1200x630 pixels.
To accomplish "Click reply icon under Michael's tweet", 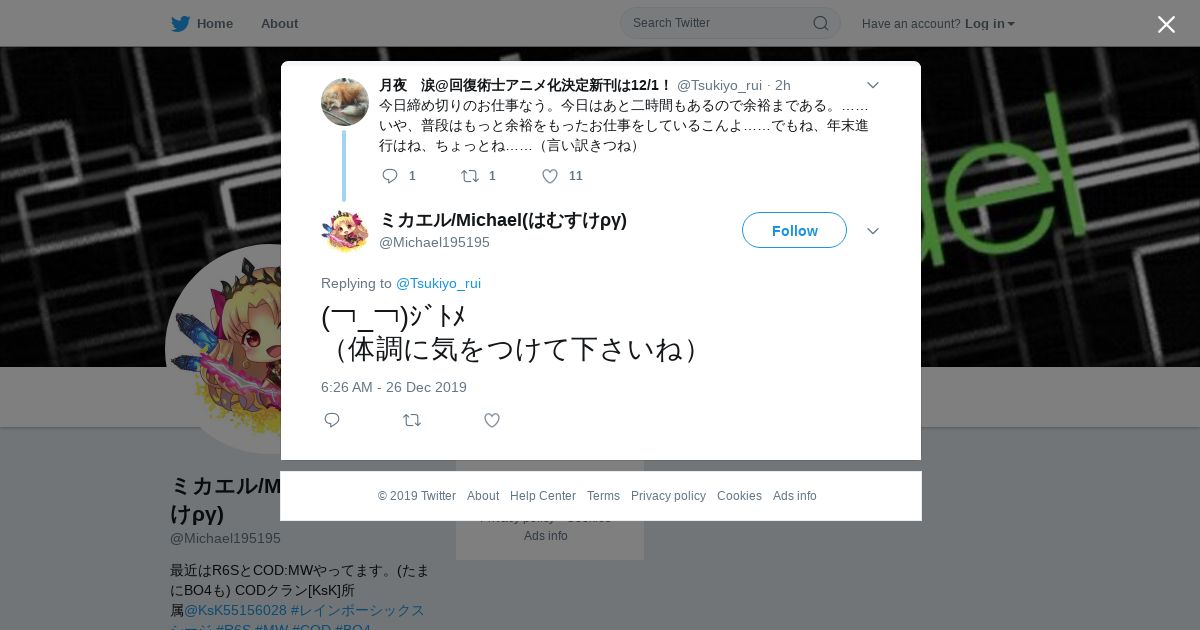I will coord(332,420).
